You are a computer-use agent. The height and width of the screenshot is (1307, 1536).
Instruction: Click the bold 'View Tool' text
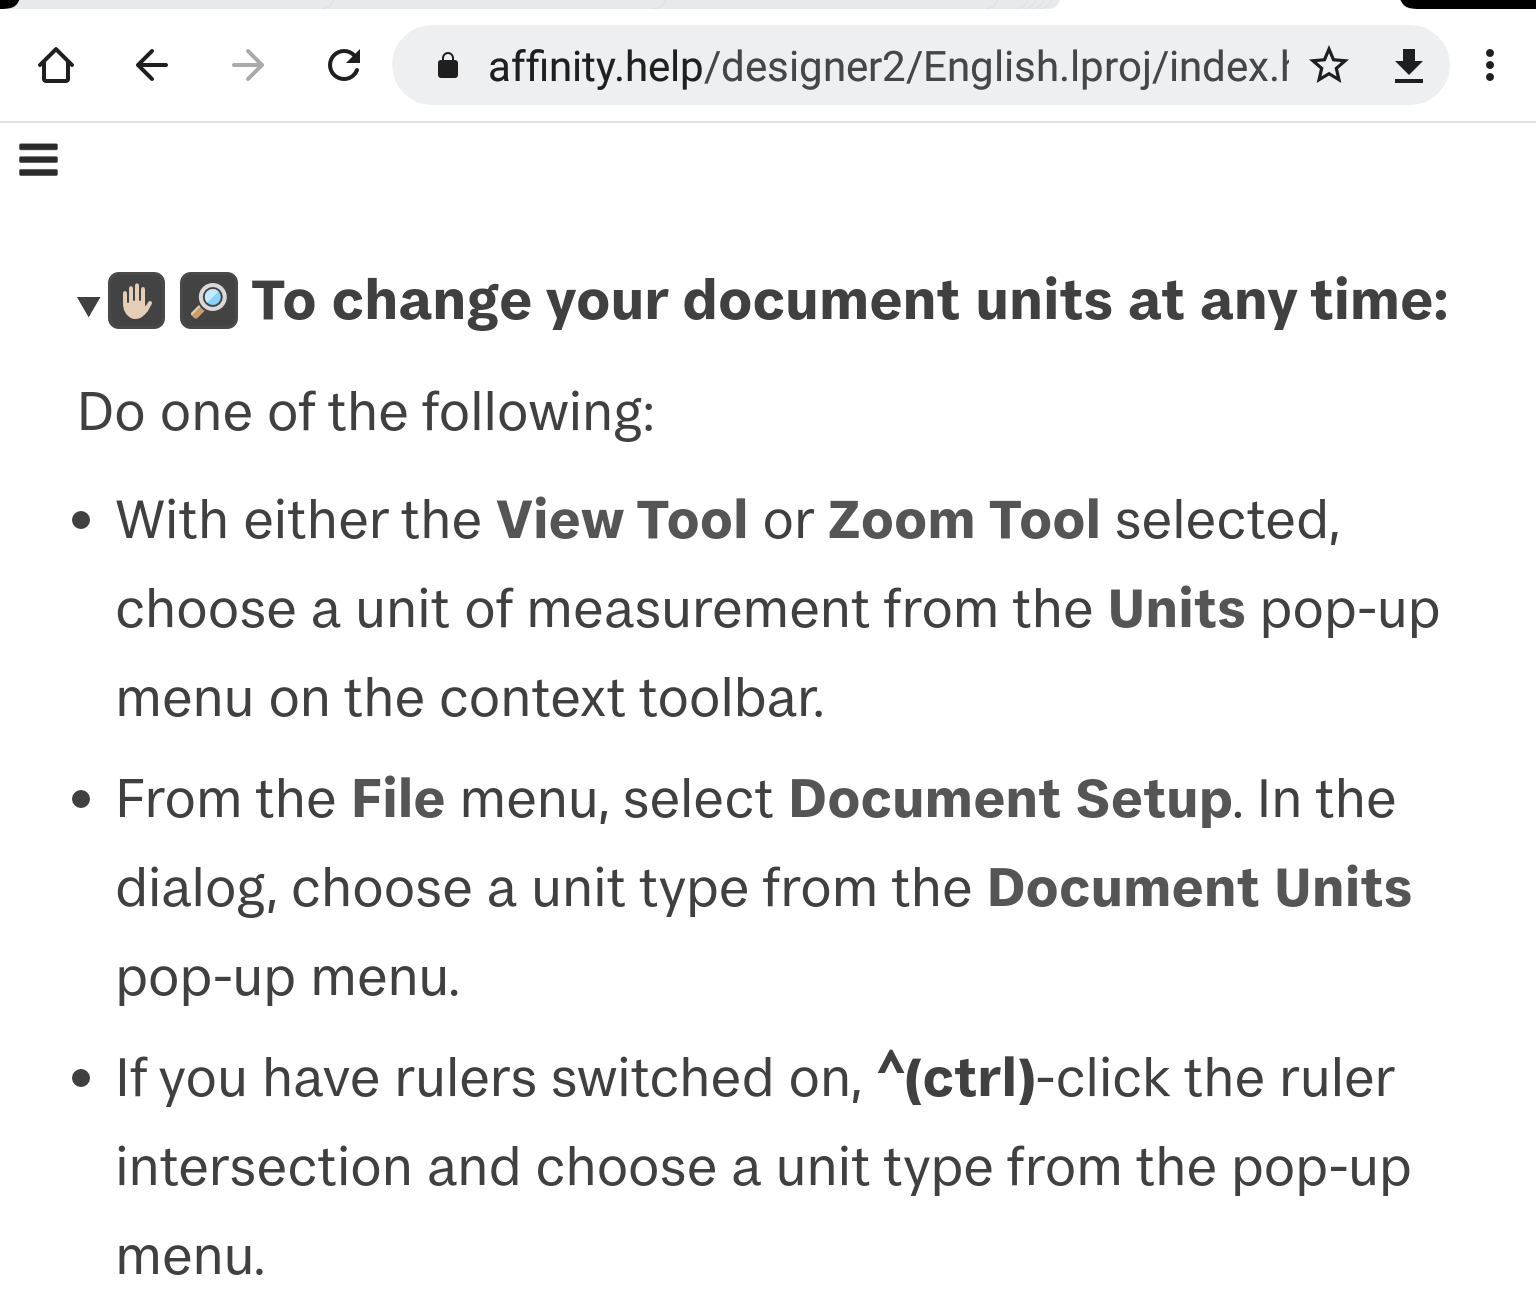(x=622, y=520)
